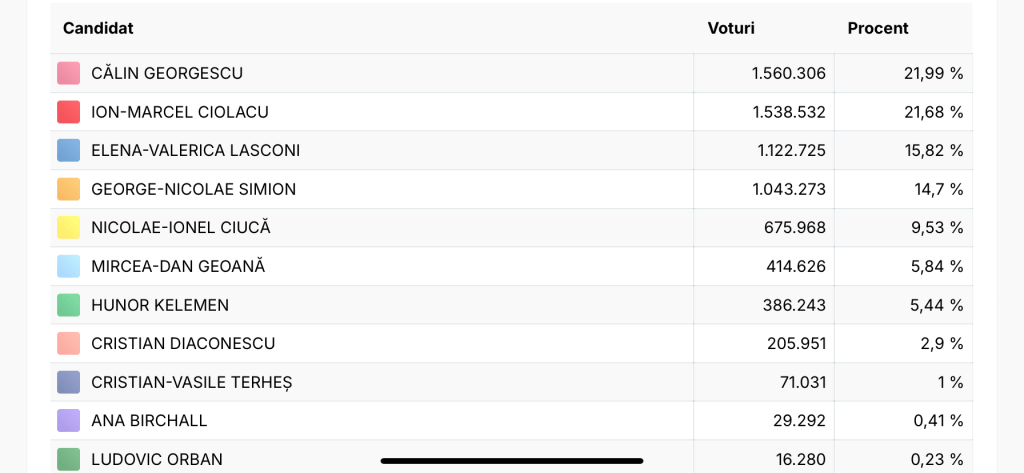
Task: Sort by the Voturi column header
Action: (x=731, y=28)
